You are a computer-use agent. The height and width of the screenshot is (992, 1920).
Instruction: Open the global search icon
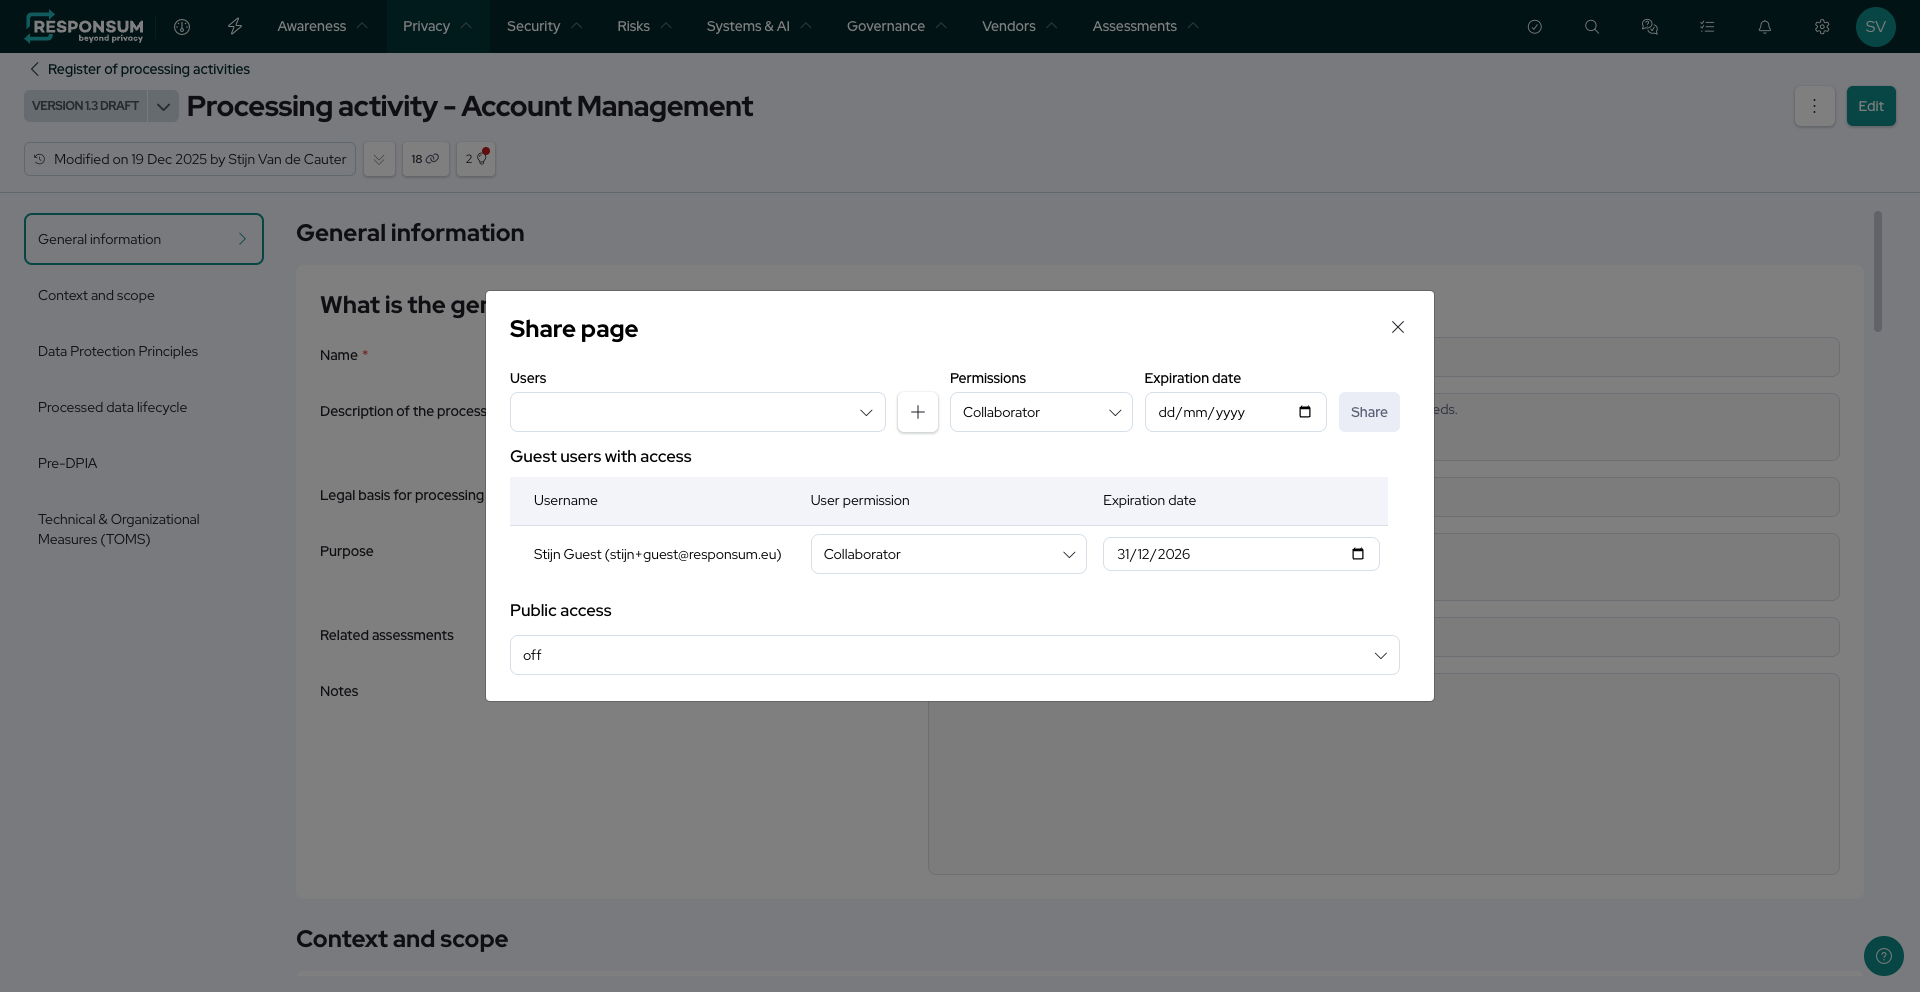click(1592, 27)
